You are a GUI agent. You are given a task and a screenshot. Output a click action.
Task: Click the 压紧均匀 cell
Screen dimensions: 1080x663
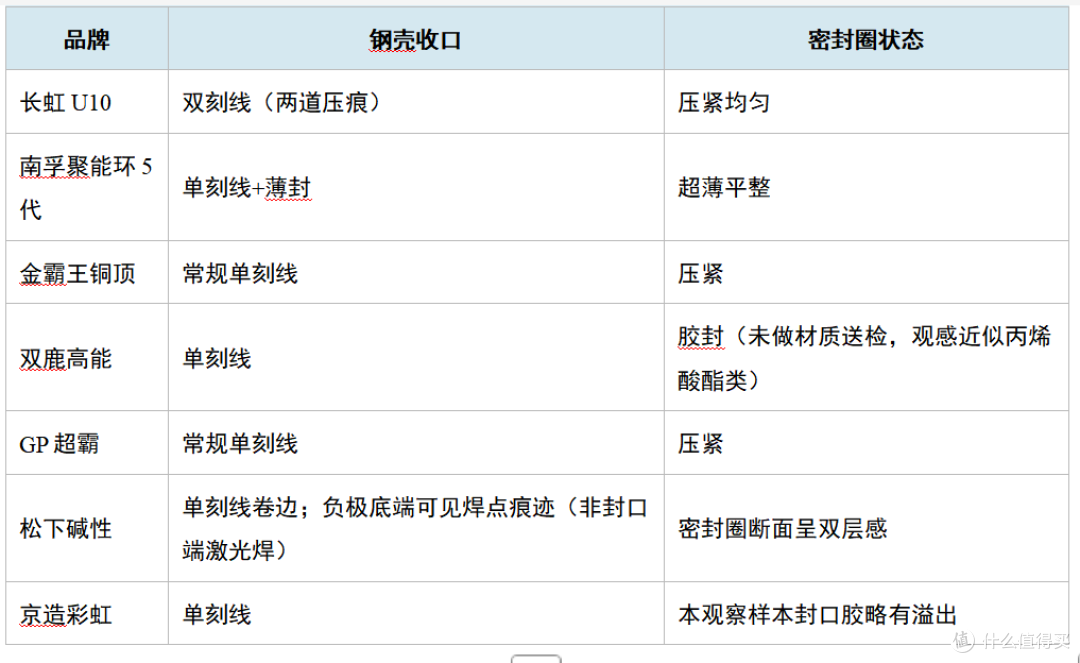[x=866, y=102]
